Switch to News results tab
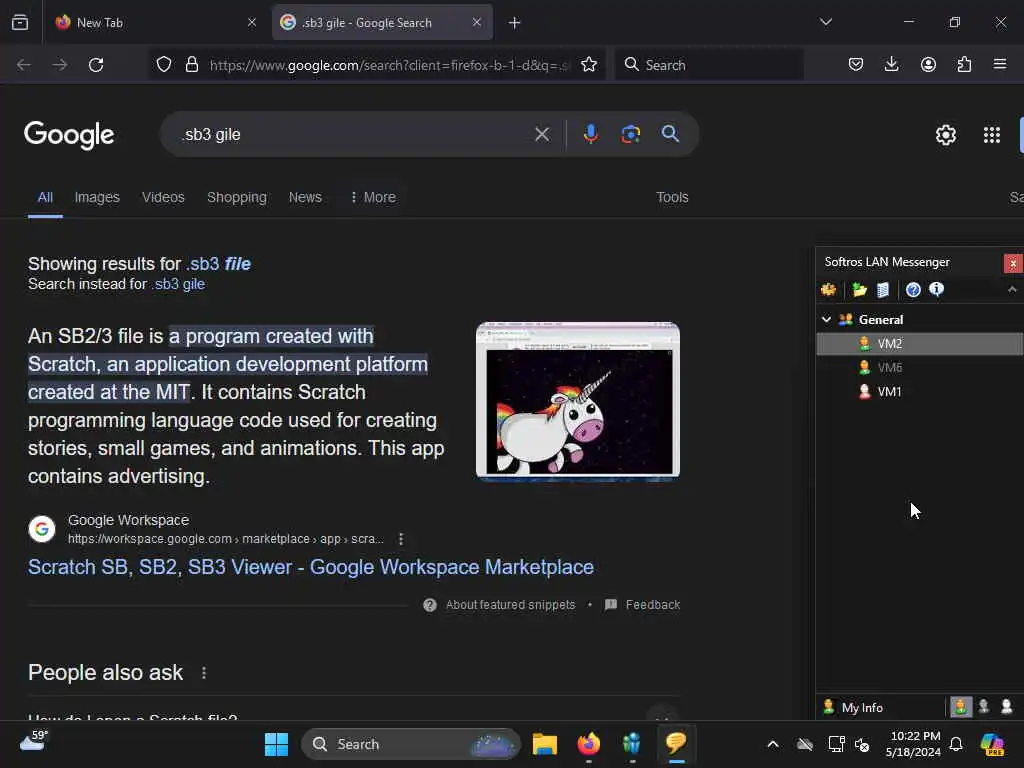This screenshot has width=1024, height=768. 305,197
